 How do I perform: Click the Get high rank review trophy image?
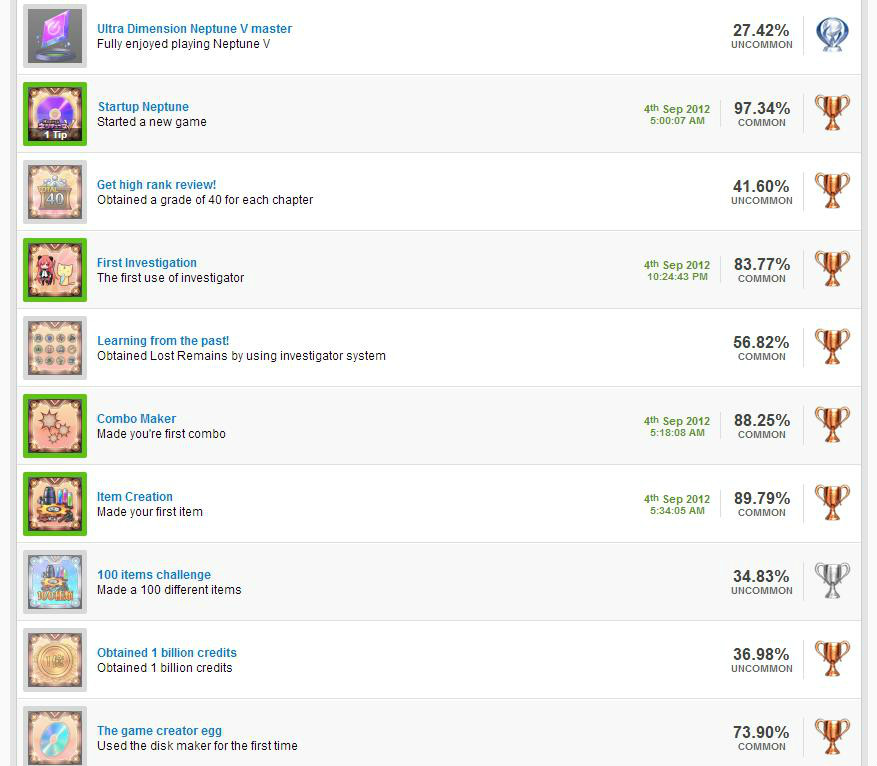click(55, 192)
